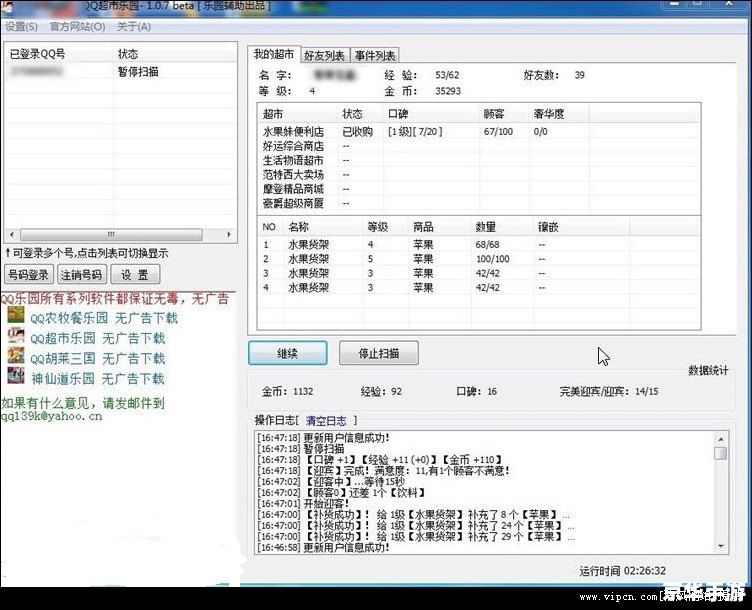Click the 镶嵌 column header

582,227
